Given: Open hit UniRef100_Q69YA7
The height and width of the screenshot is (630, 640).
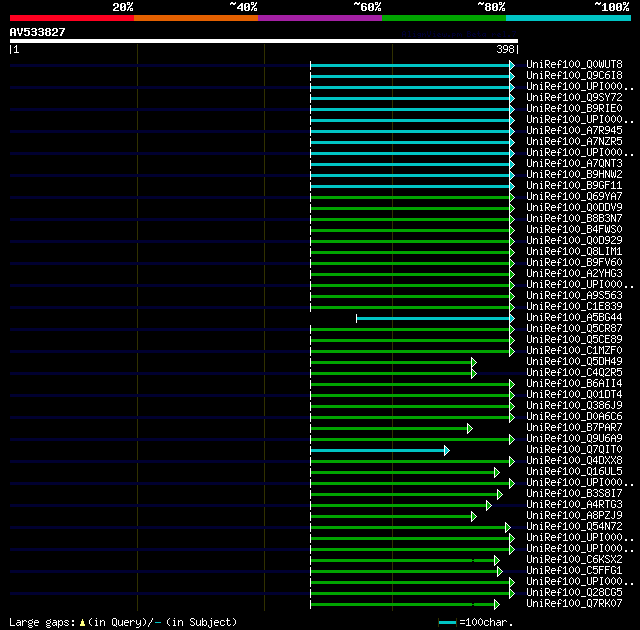Looking at the screenshot, I should (574, 197).
